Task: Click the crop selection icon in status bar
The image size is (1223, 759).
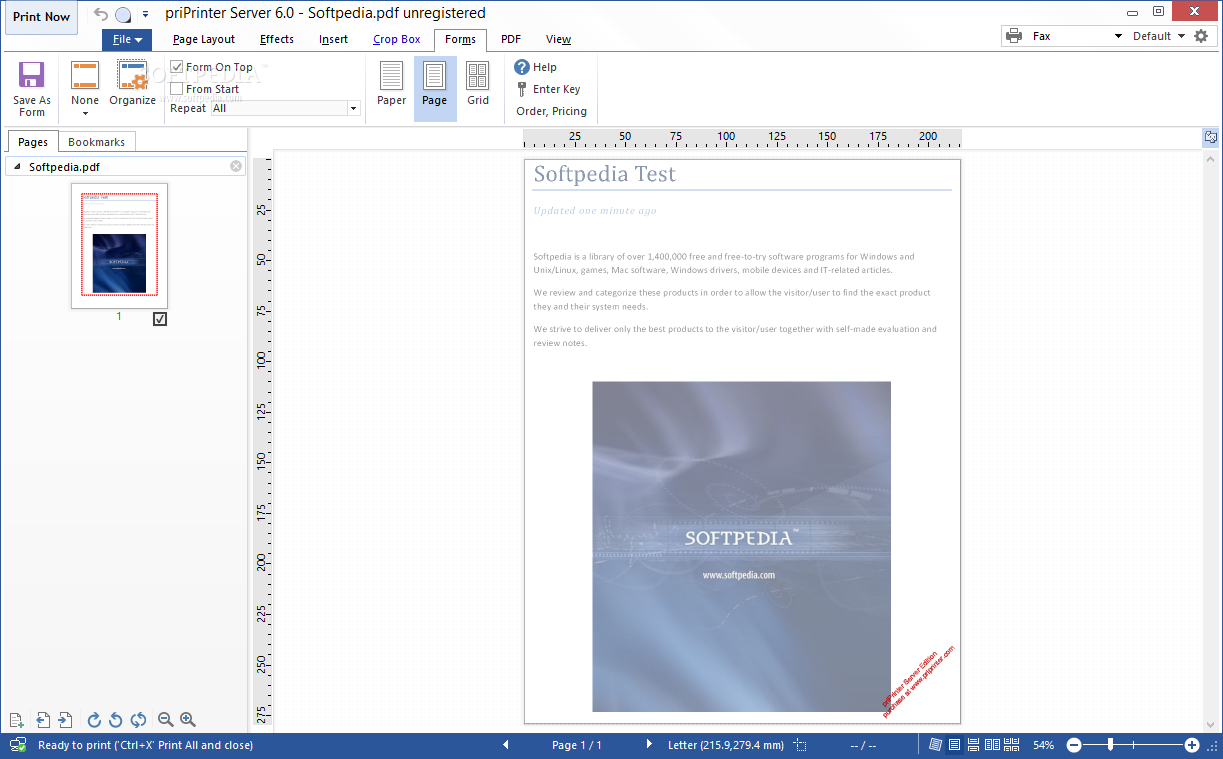Action: (x=800, y=745)
